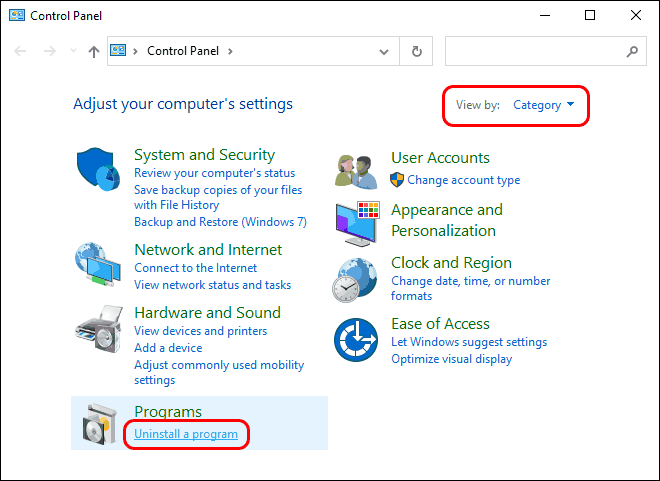
Task: Open Backup and Restore (Windows 7)
Action: [221, 222]
